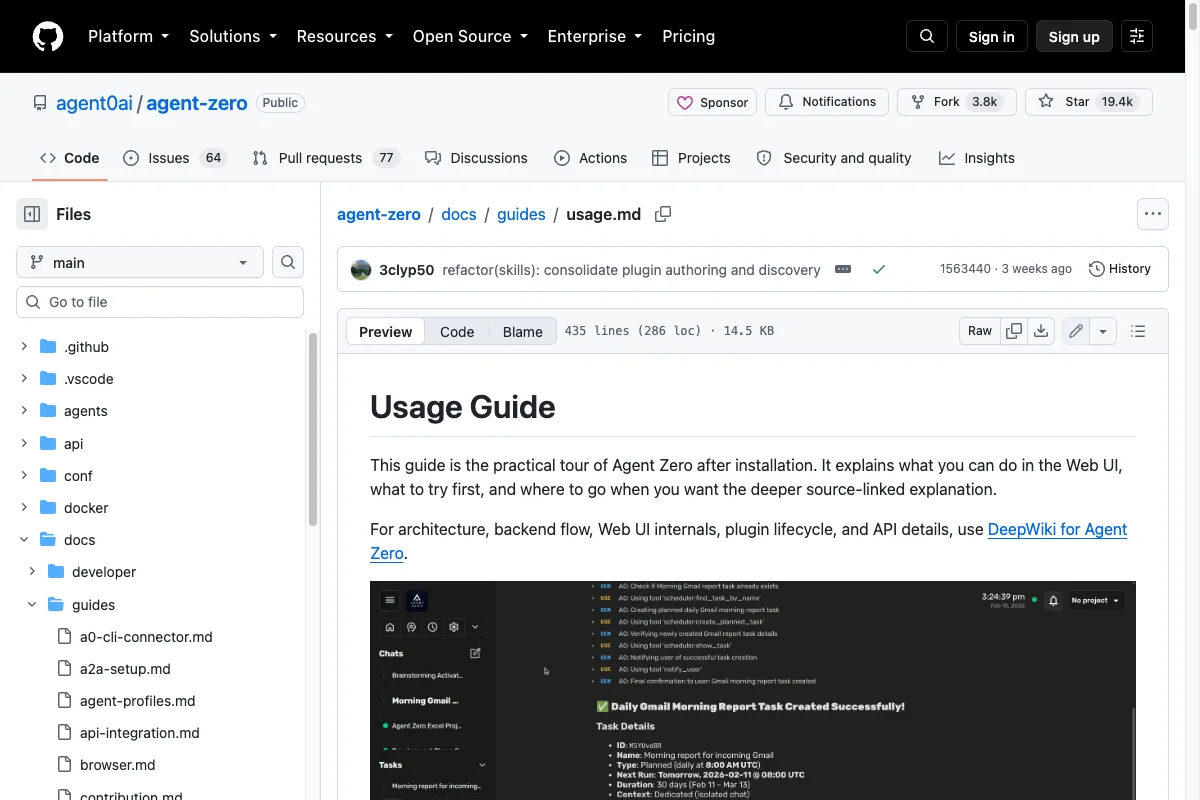Screen dimensions: 1200x800
Task: Click the .github folder icon
Action: tap(48, 347)
